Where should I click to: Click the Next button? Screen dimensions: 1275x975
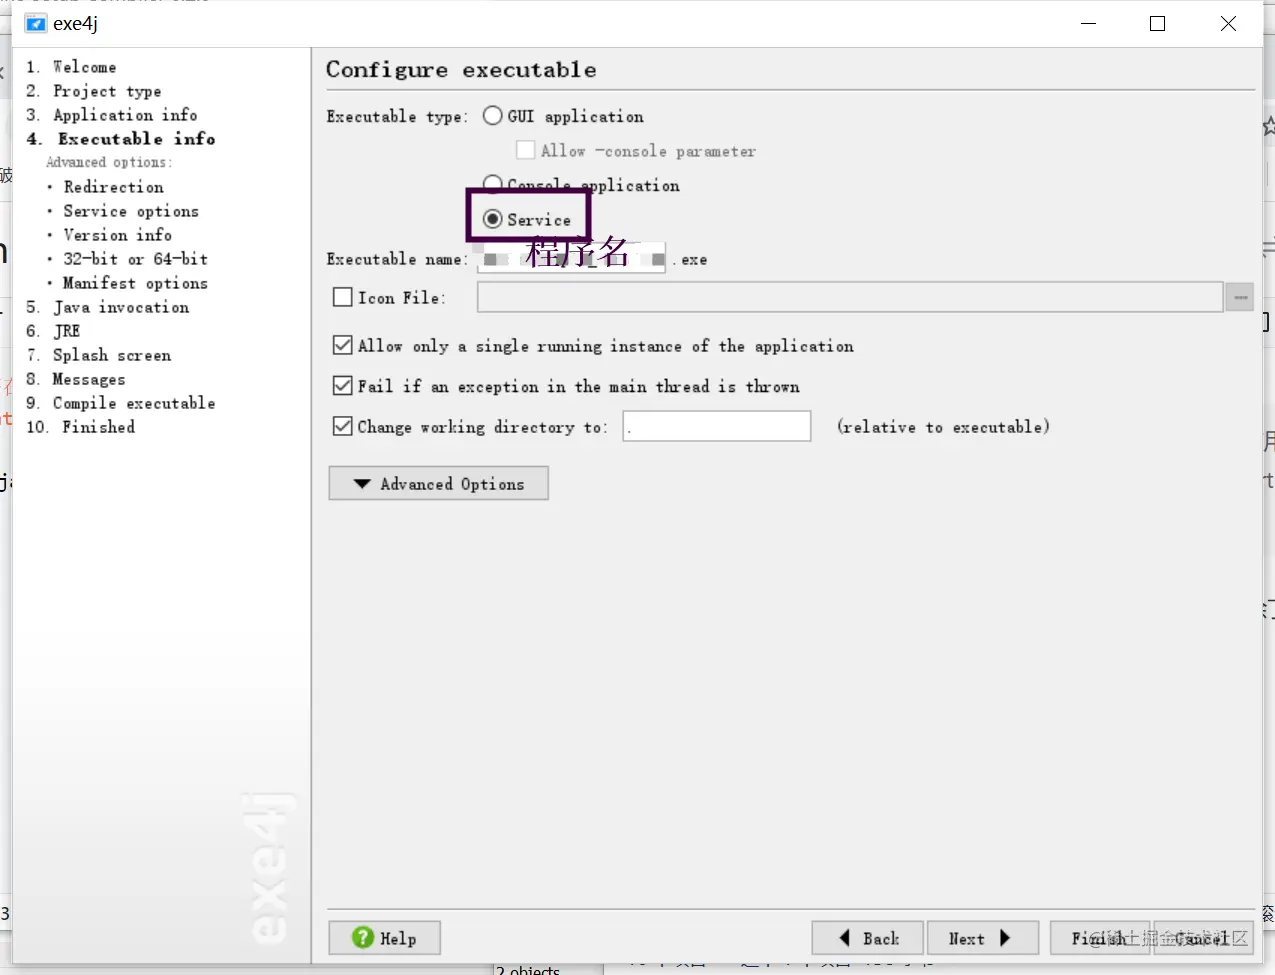[983, 938]
